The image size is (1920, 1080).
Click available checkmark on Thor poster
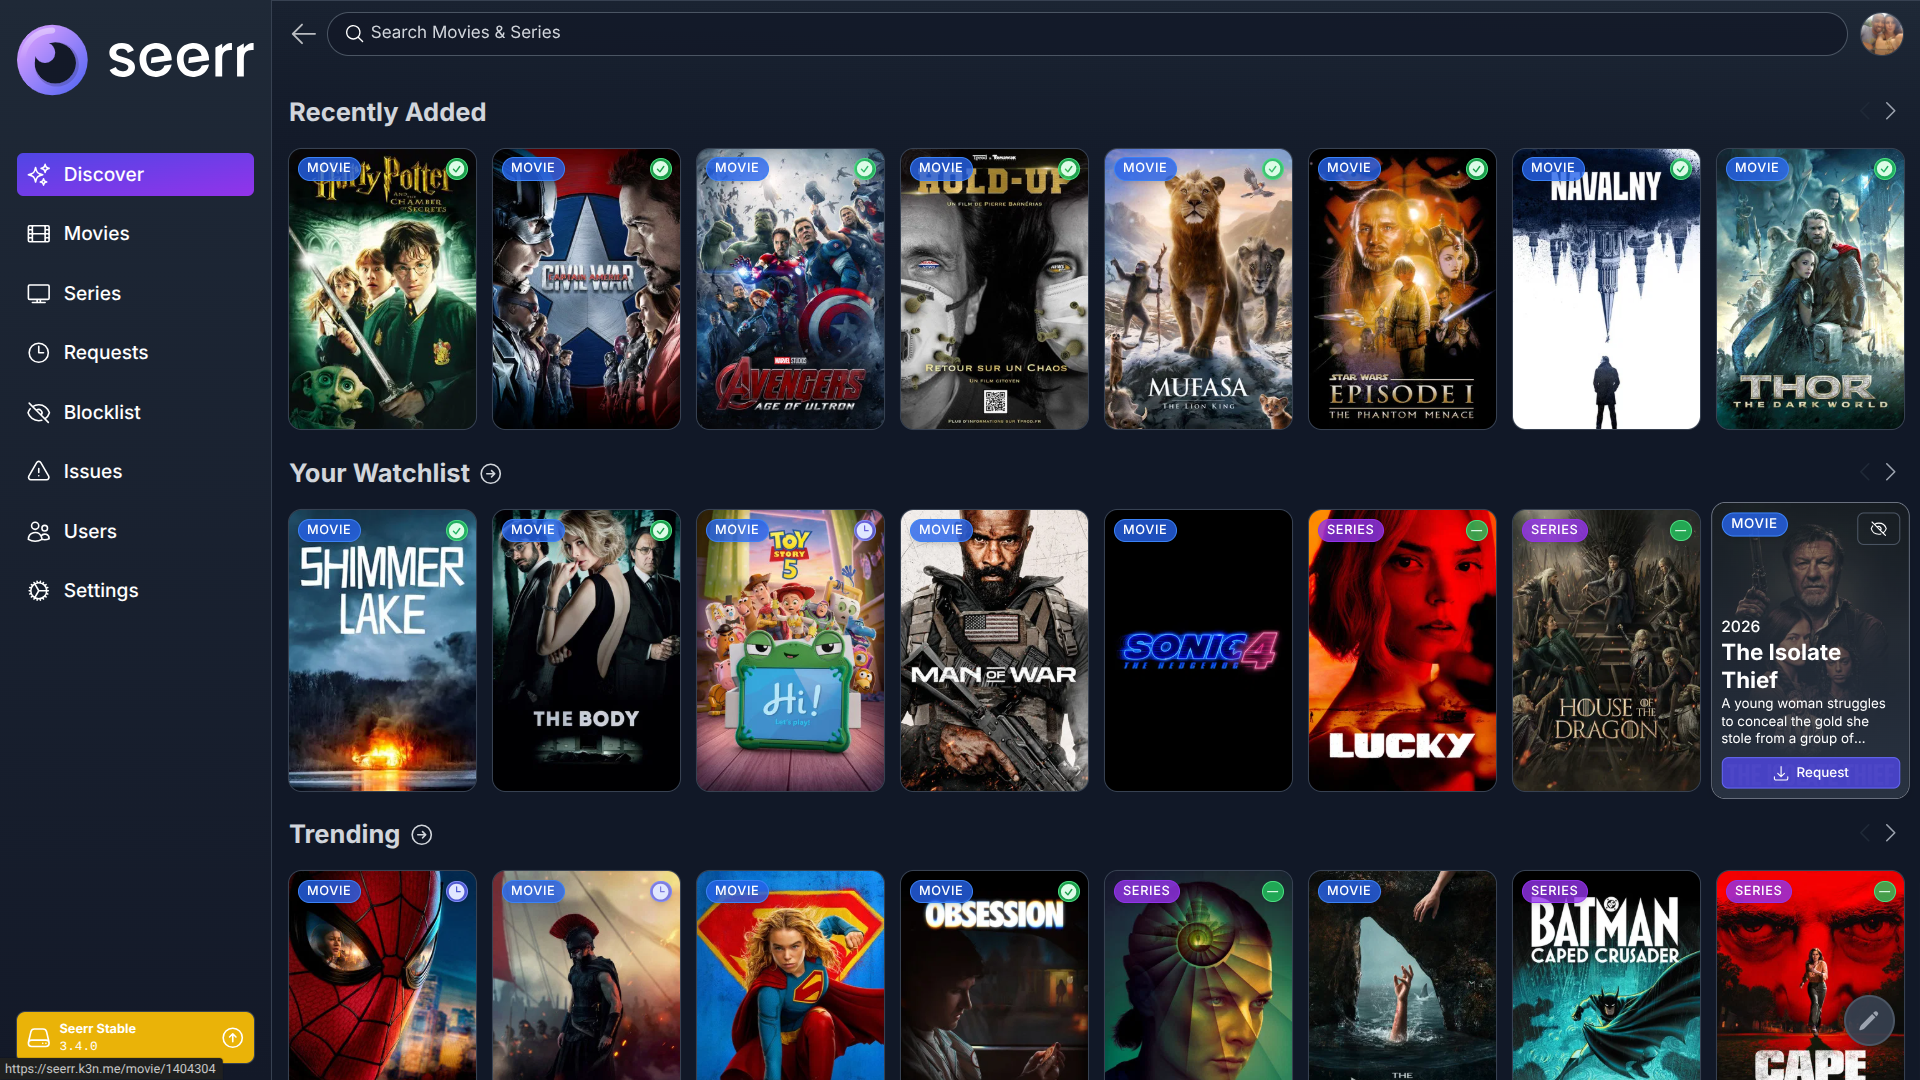(x=1885, y=169)
